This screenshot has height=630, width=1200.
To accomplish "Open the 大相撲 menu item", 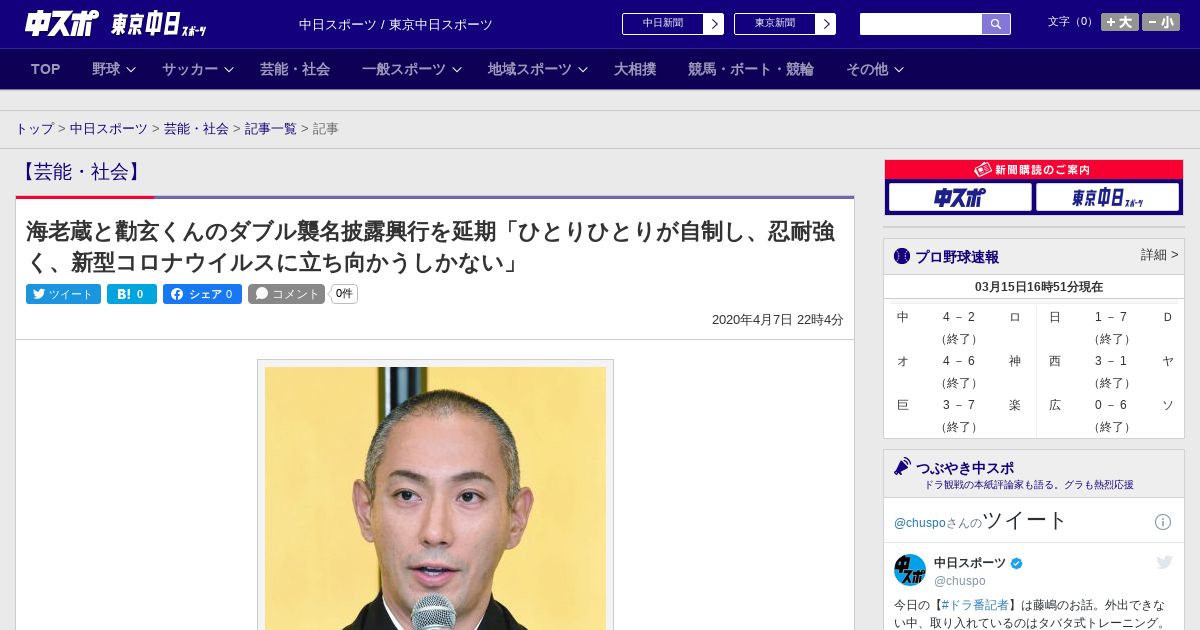I will (x=635, y=69).
